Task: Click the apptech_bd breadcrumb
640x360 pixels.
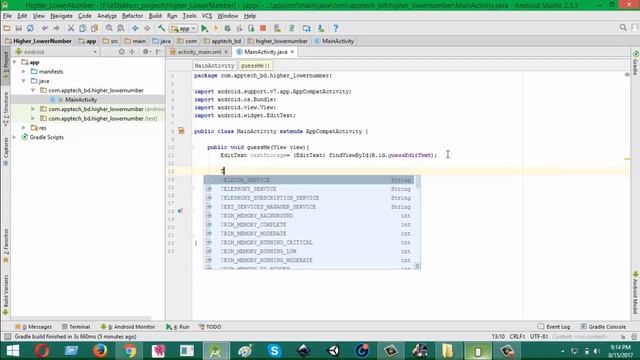Action: coord(222,41)
